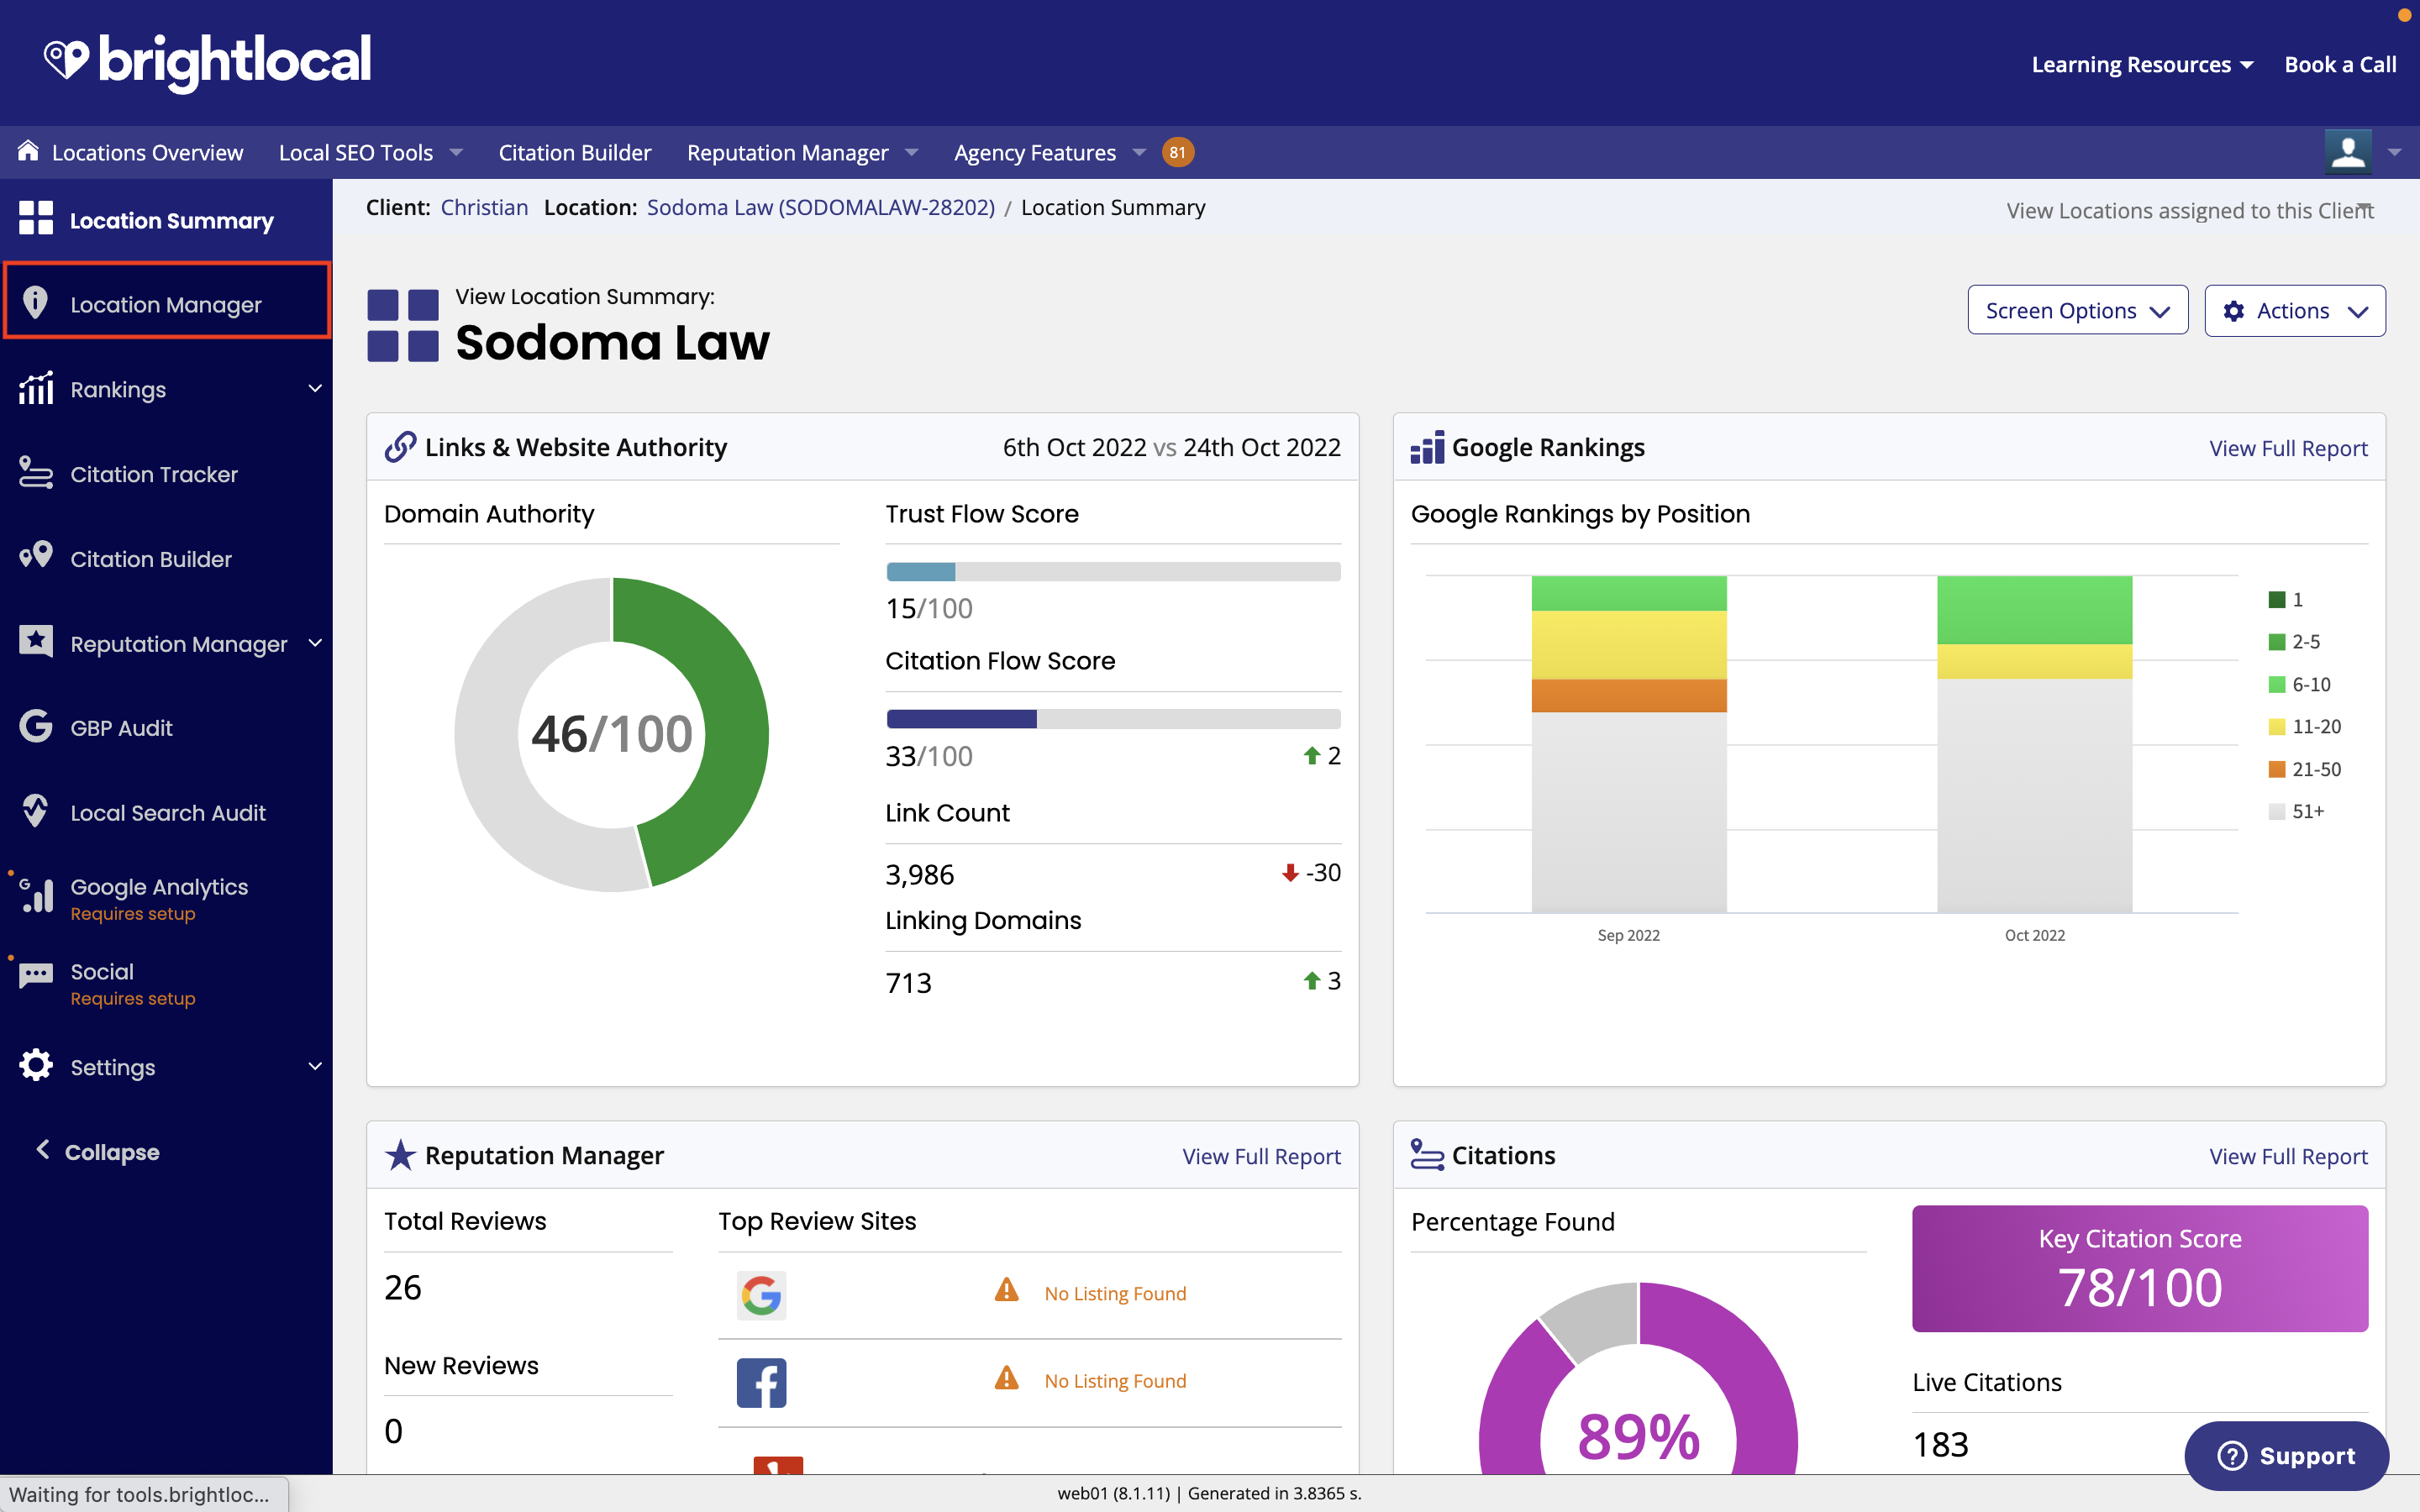The image size is (2420, 1512).
Task: Open the Screen Options dropdown
Action: coord(2077,310)
